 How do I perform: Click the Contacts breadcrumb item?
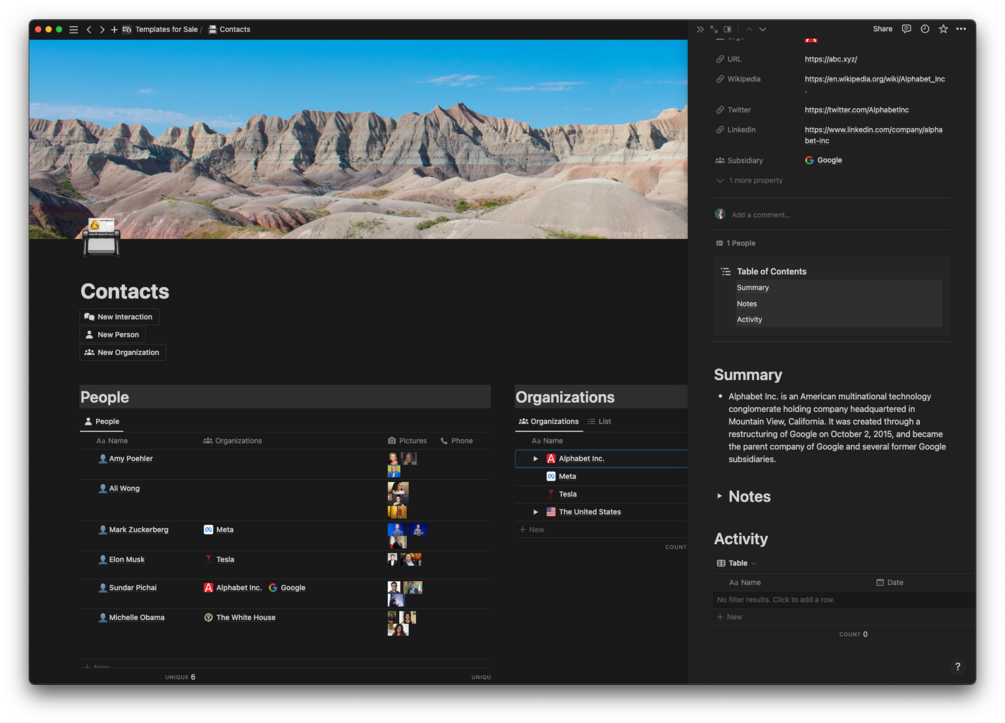(x=229, y=29)
